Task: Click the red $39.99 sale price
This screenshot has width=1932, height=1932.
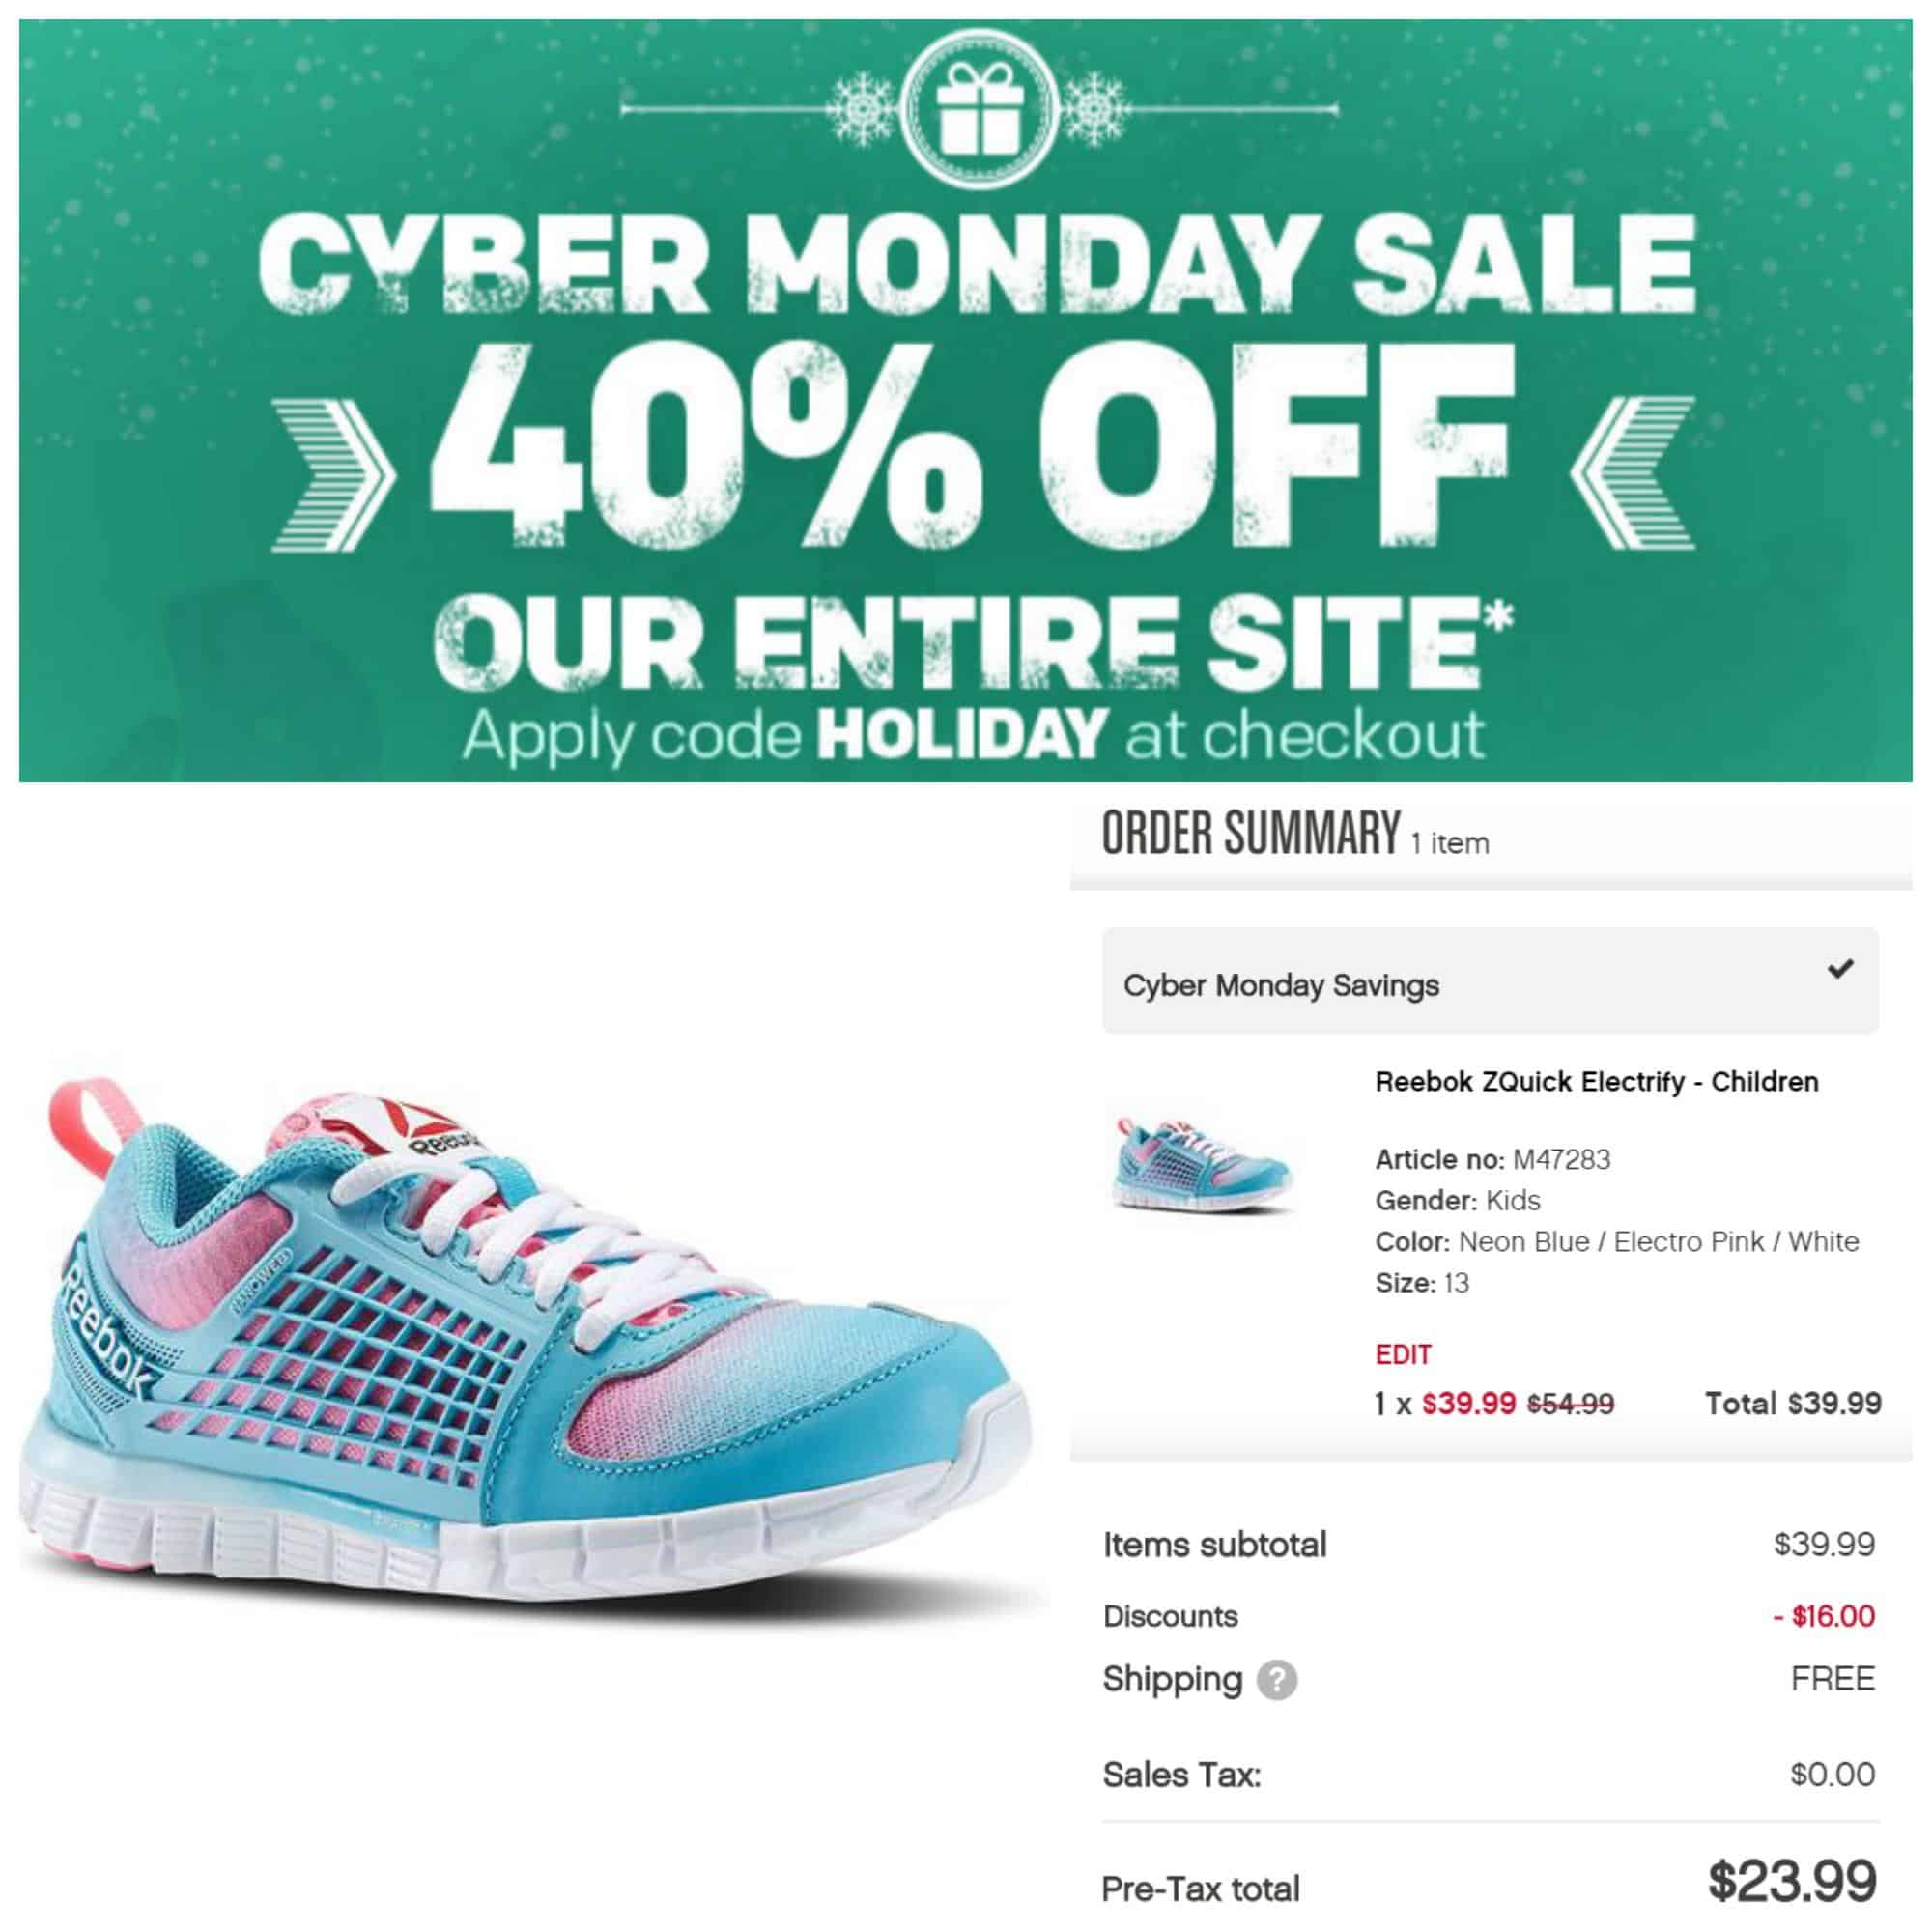Action: pos(1469,1403)
